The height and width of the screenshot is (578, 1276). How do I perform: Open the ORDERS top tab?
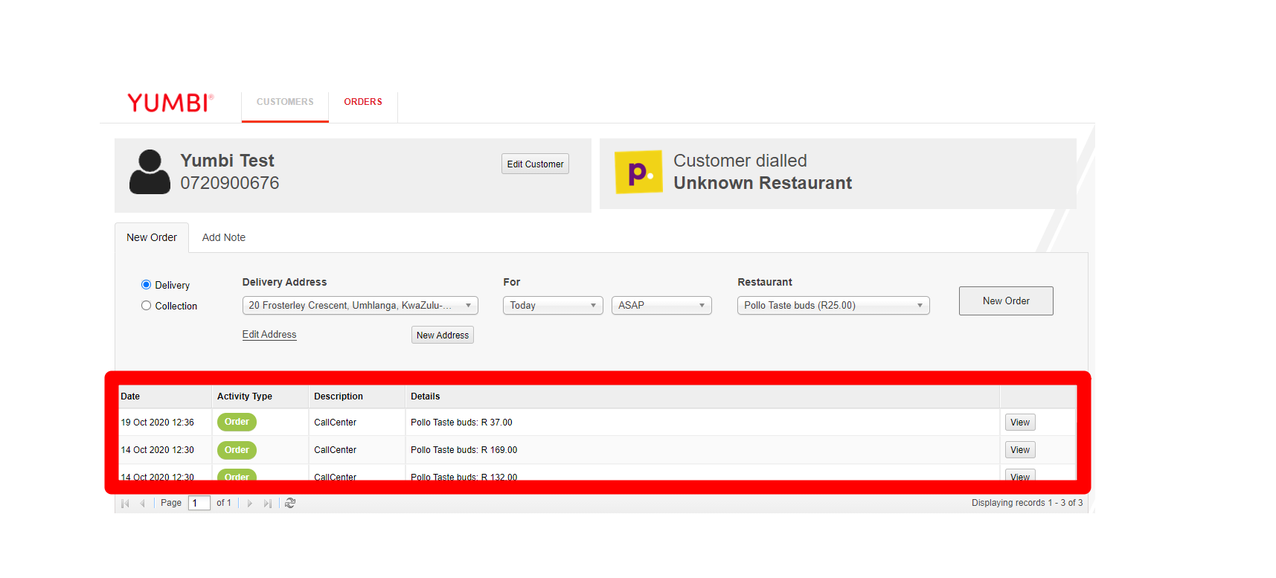[363, 102]
